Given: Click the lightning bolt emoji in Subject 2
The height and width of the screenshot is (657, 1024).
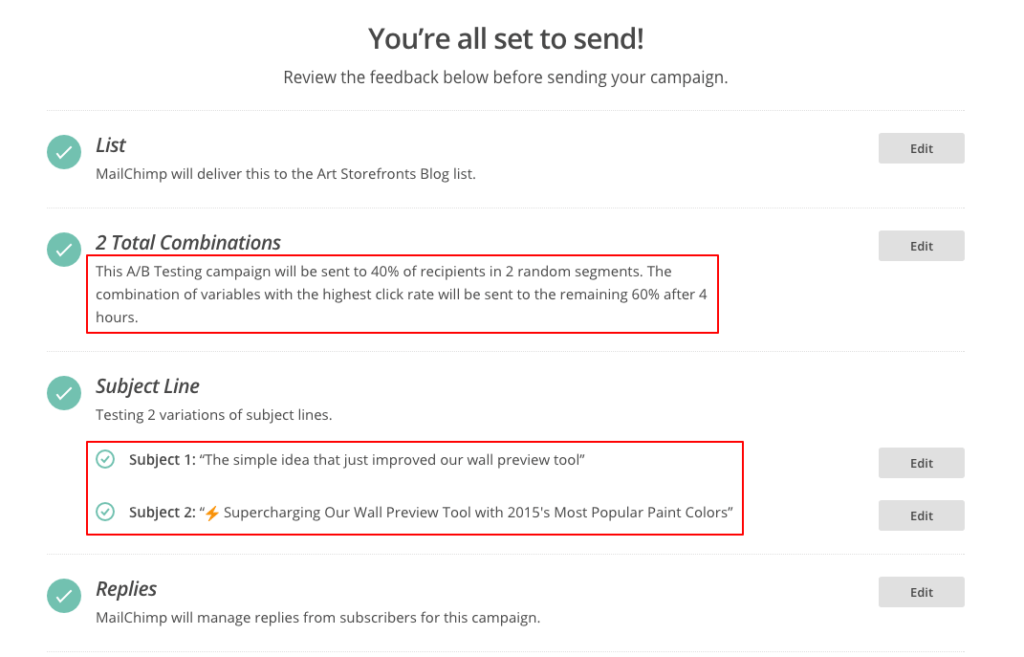Looking at the screenshot, I should (211, 513).
